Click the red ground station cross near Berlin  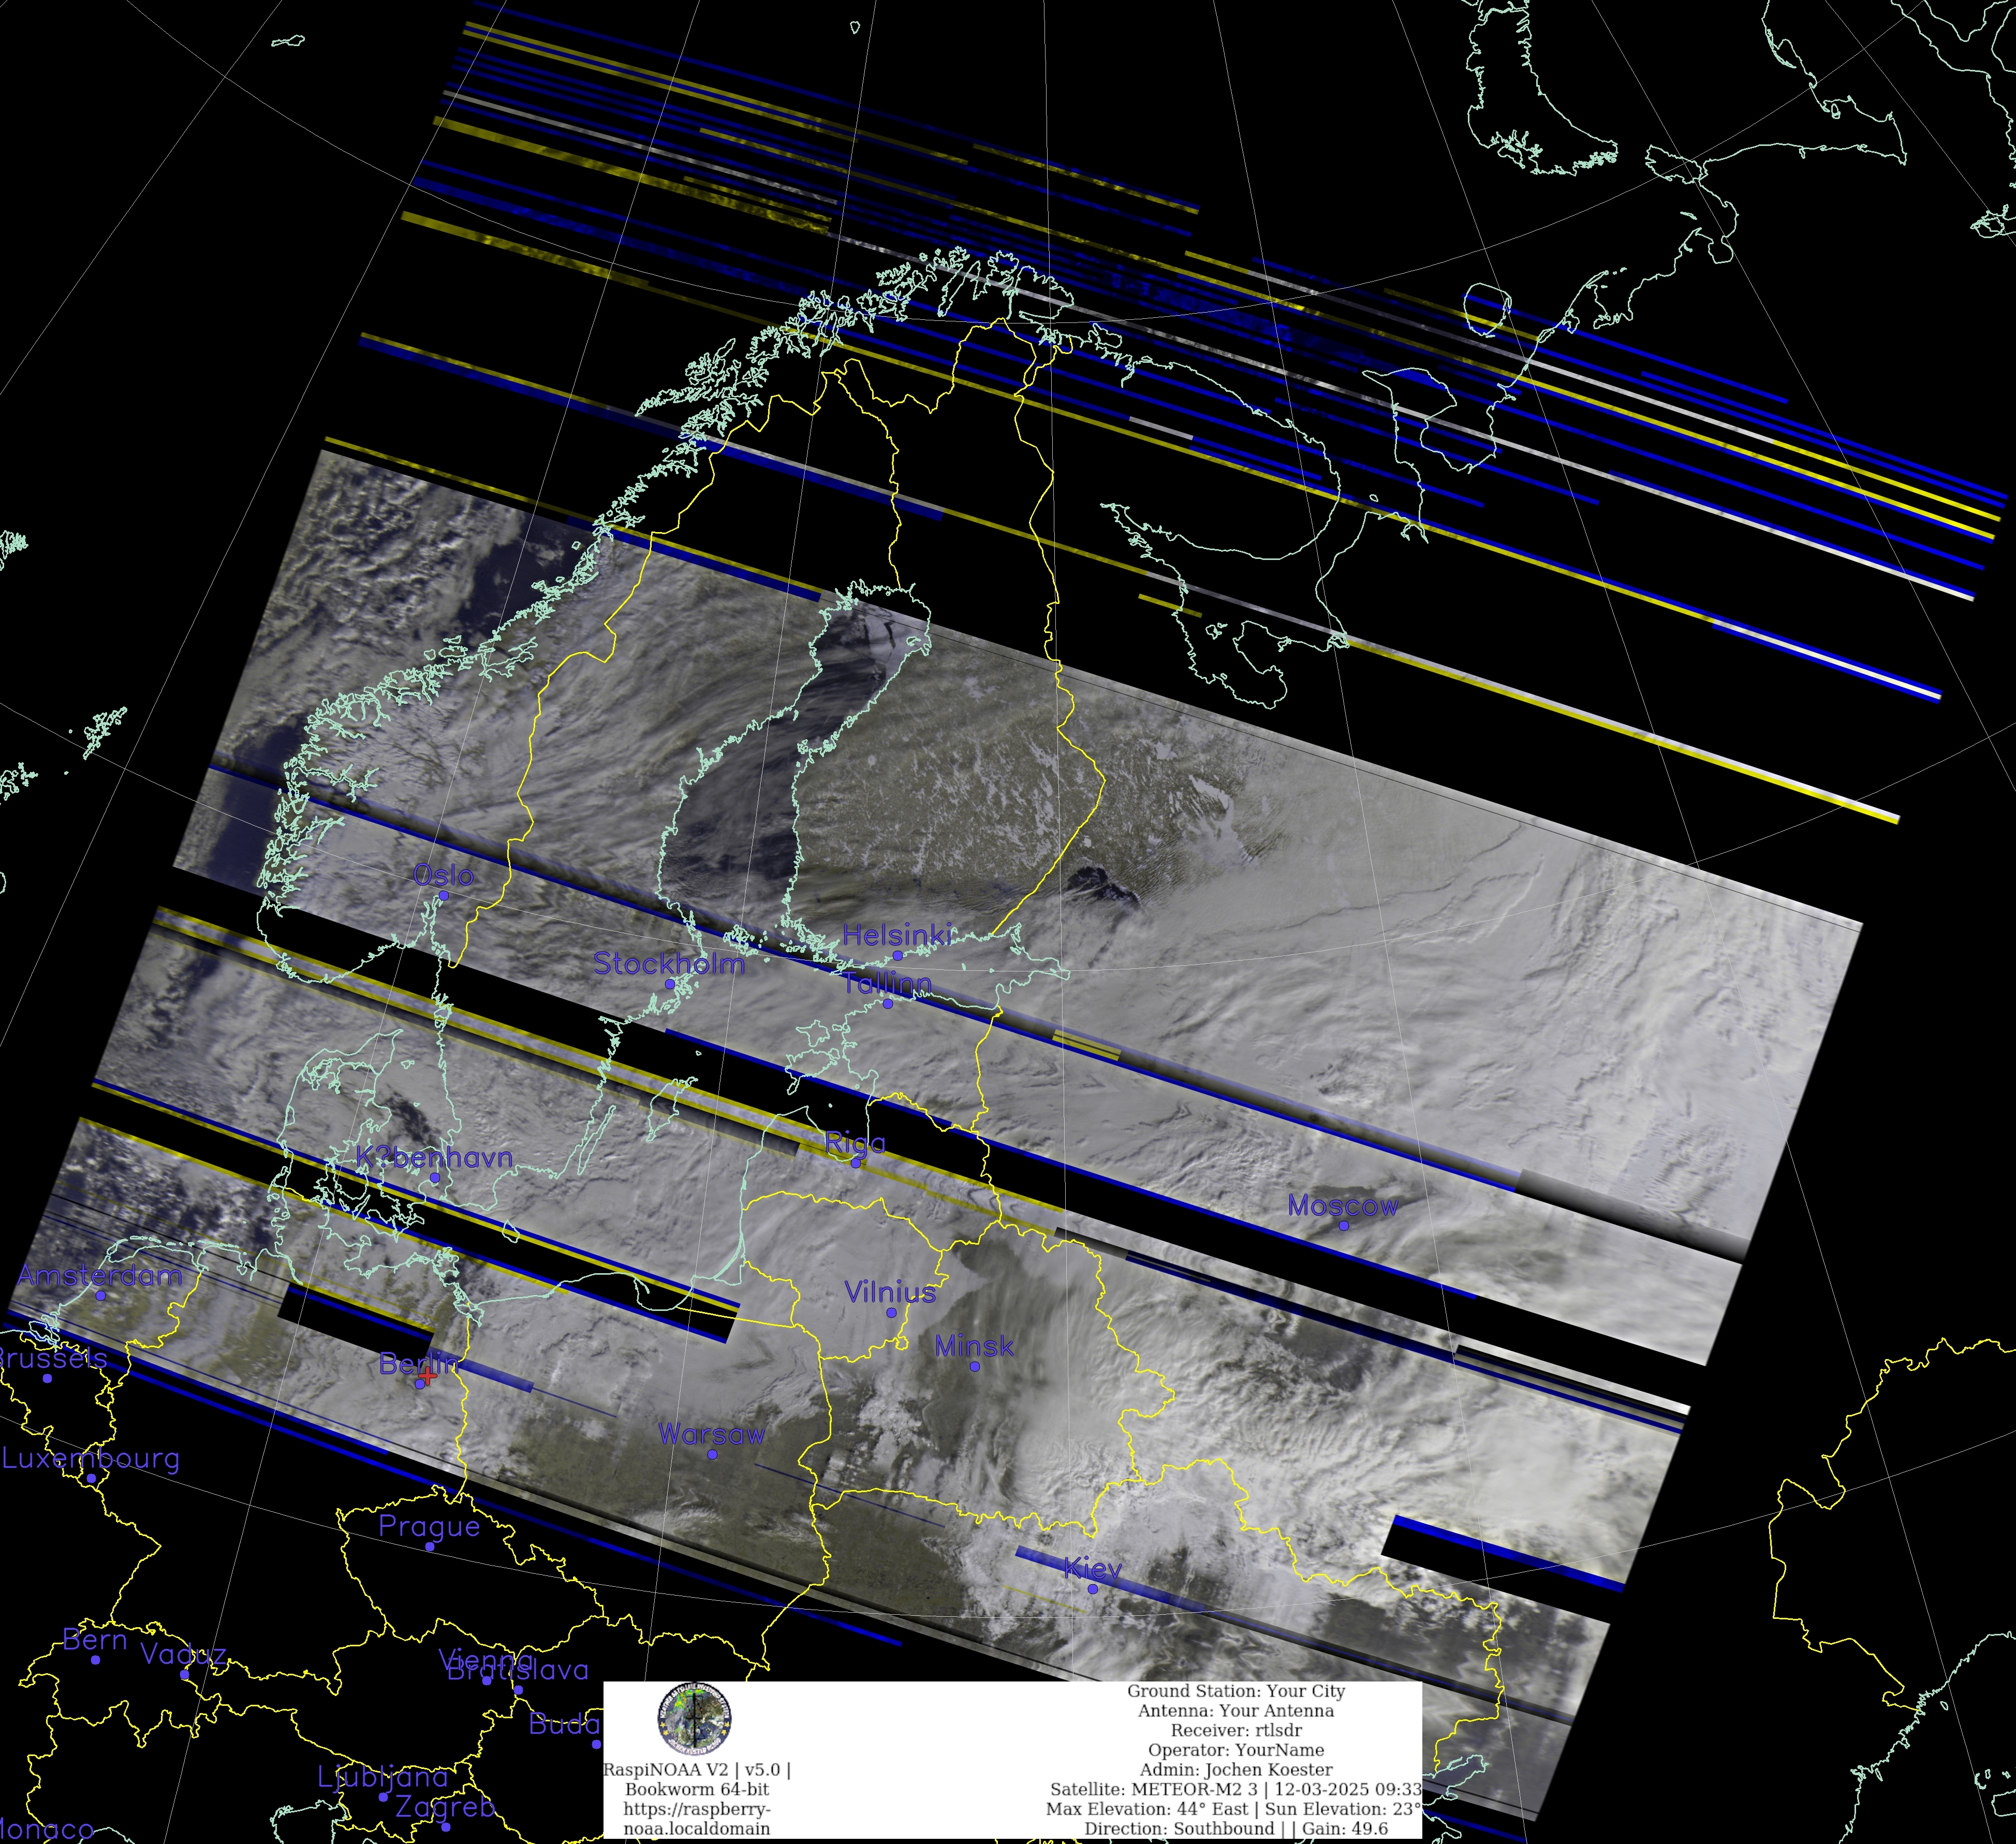click(x=427, y=1376)
